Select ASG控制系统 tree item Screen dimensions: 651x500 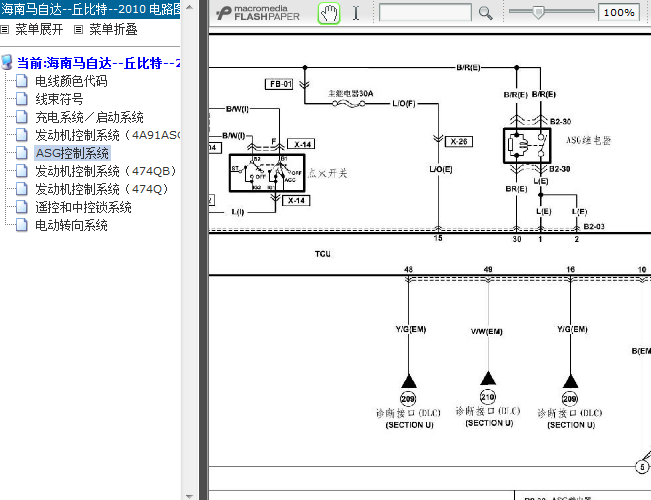point(72,153)
